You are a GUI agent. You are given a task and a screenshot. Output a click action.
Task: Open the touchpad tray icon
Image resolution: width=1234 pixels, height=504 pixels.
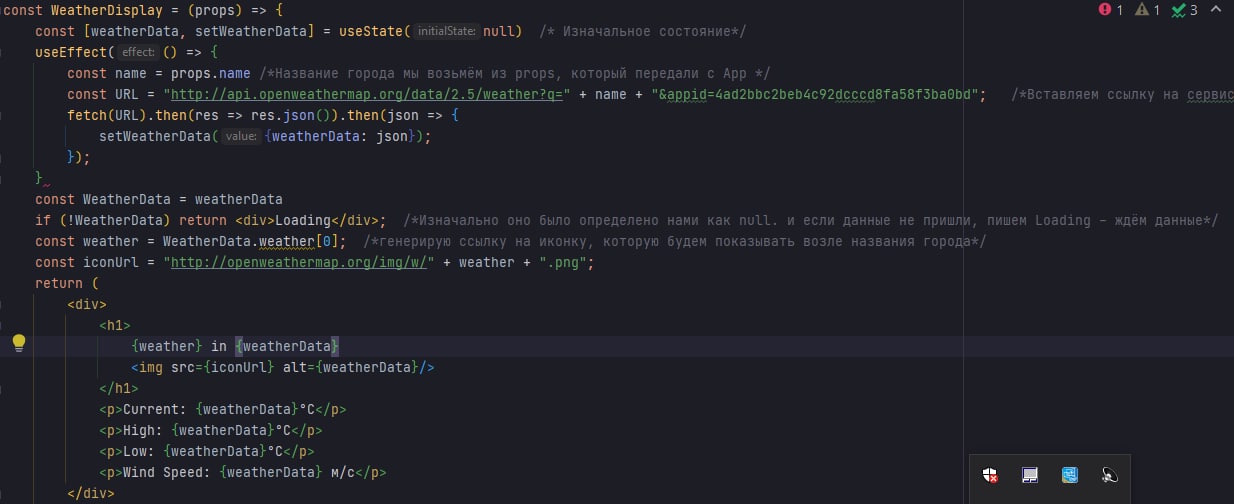pyautogui.click(x=1030, y=476)
